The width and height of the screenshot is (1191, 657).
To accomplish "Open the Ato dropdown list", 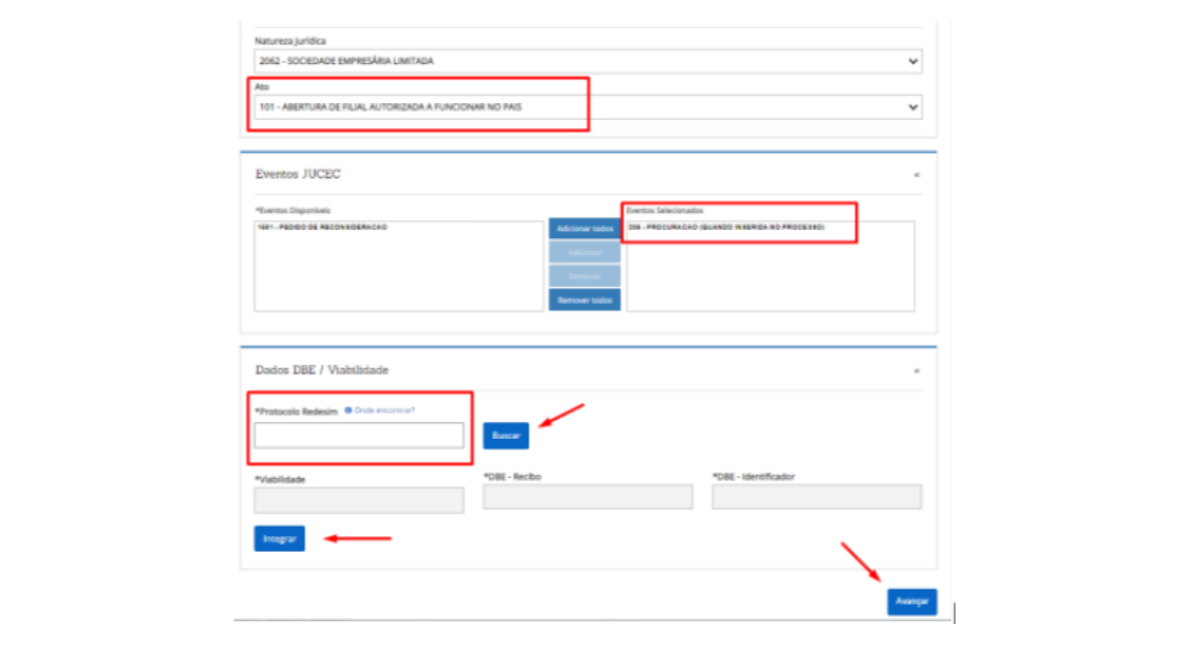I will pos(586,107).
